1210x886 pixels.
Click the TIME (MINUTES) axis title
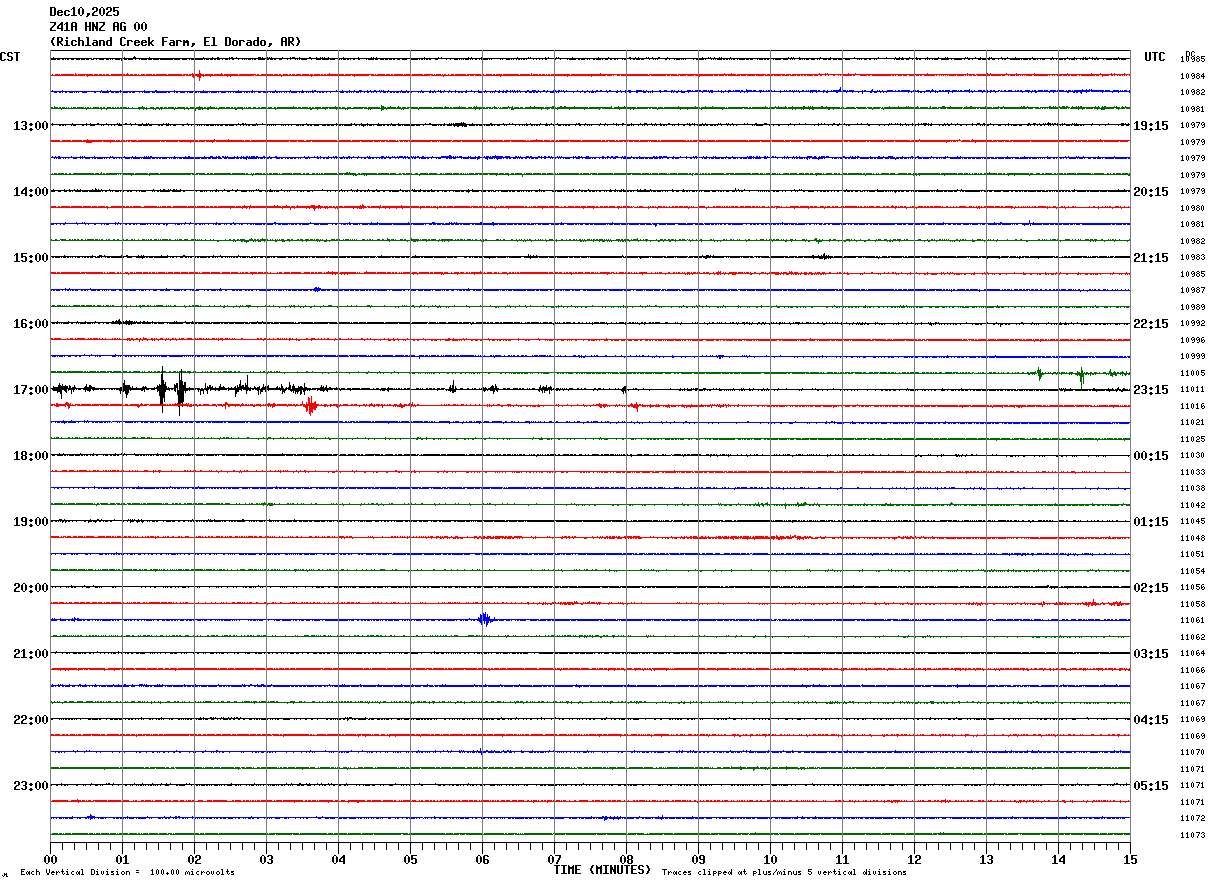pyautogui.click(x=602, y=870)
